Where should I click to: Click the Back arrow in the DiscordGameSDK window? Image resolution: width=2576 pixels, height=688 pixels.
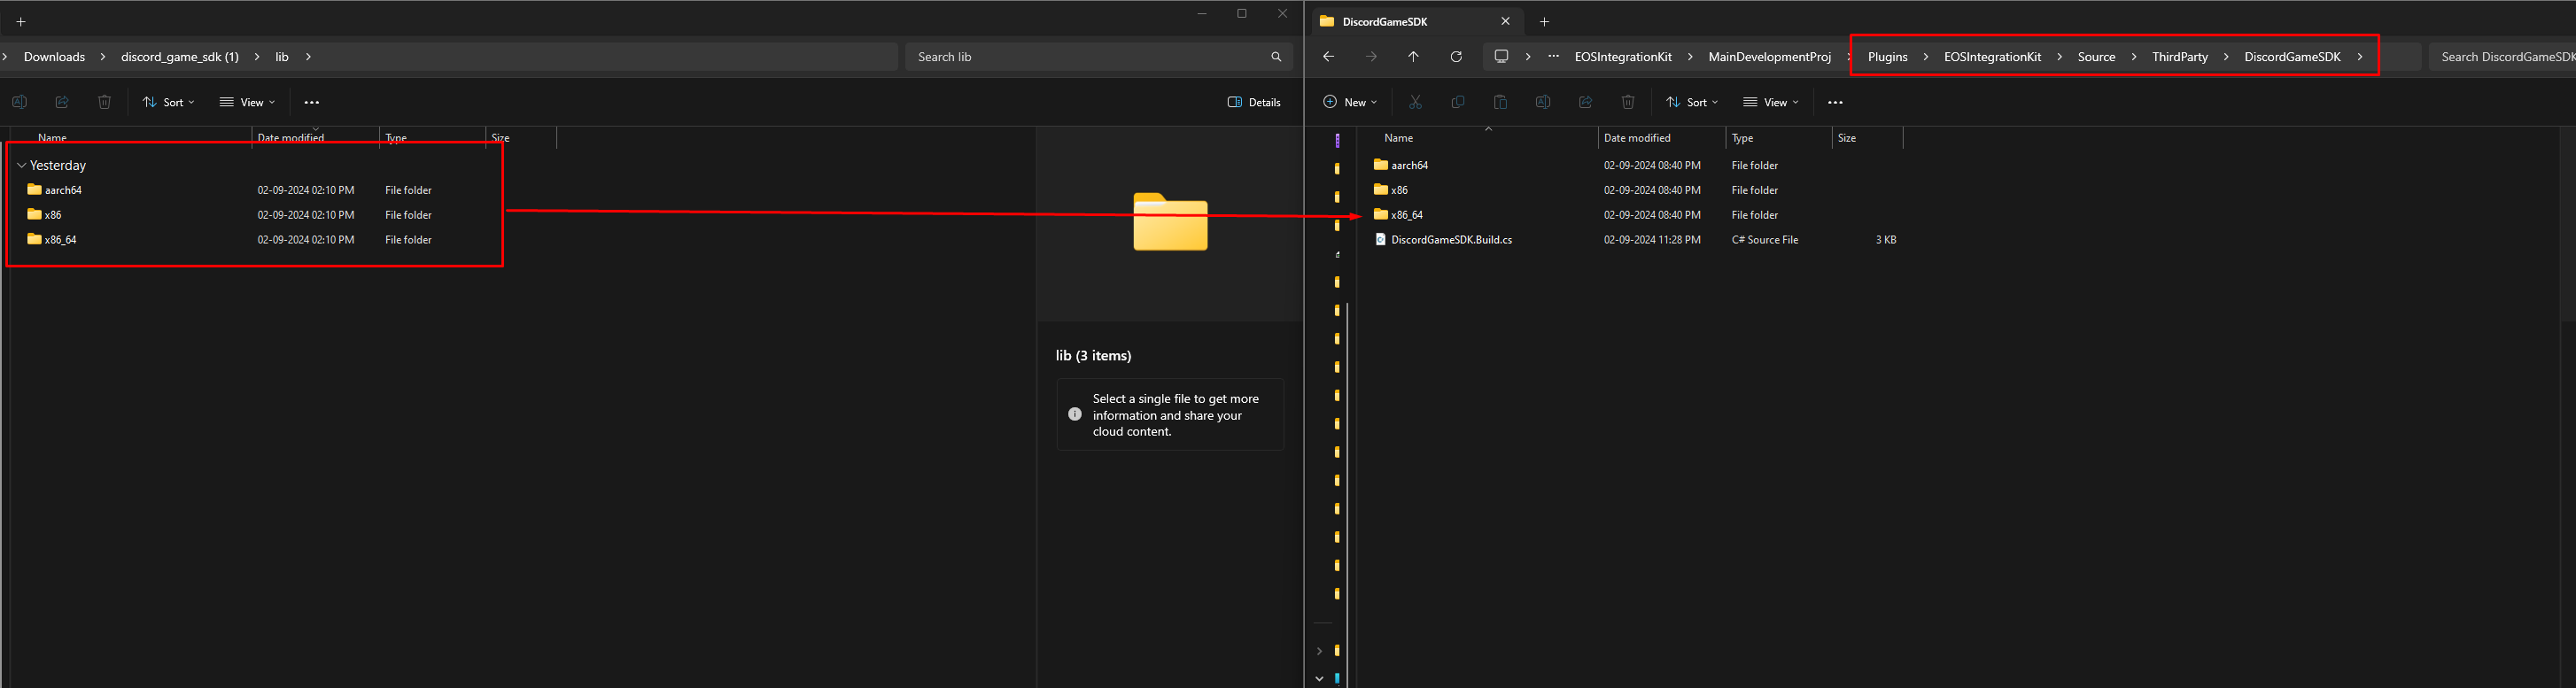(1328, 57)
